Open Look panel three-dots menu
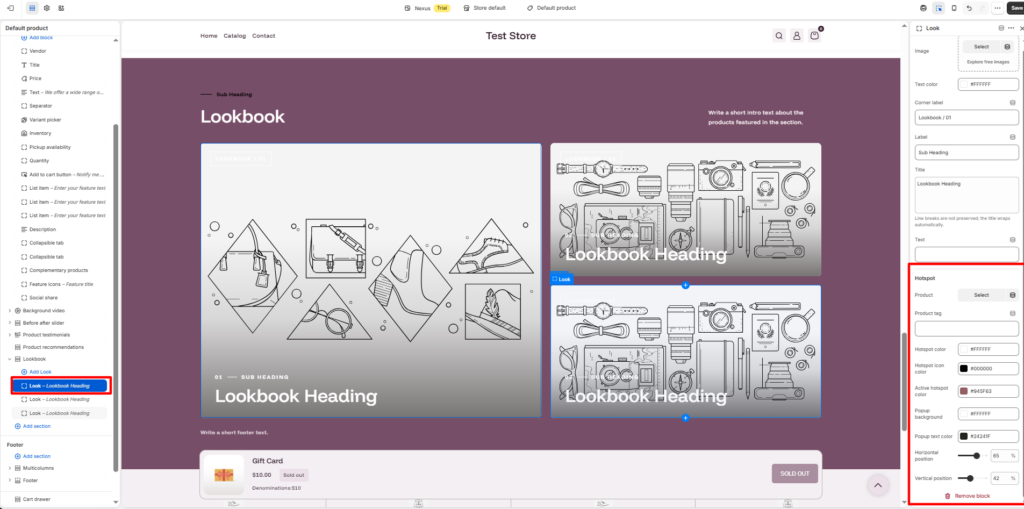The height and width of the screenshot is (509, 1024). tap(1011, 28)
